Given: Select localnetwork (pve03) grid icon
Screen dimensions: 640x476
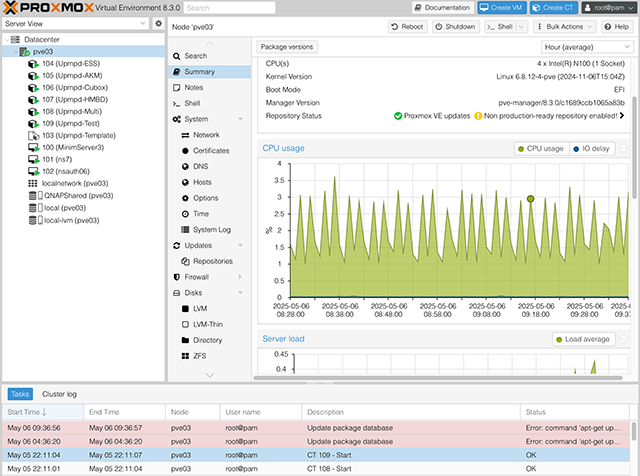Looking at the screenshot, I should pyautogui.click(x=33, y=183).
